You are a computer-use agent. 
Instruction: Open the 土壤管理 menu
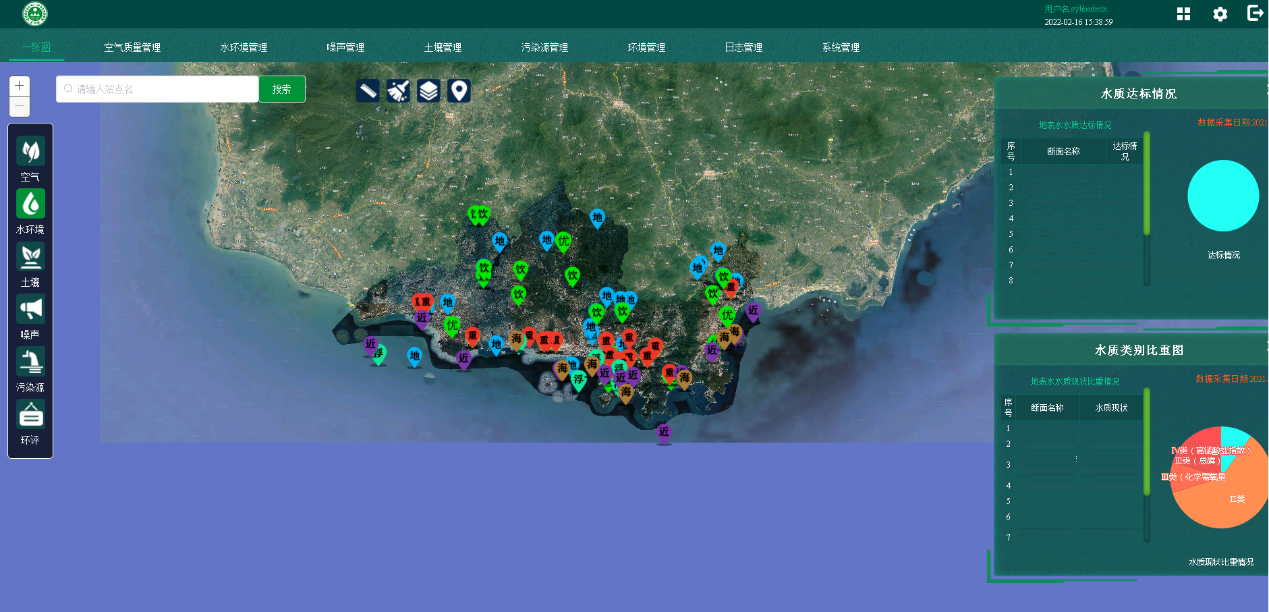click(x=442, y=47)
